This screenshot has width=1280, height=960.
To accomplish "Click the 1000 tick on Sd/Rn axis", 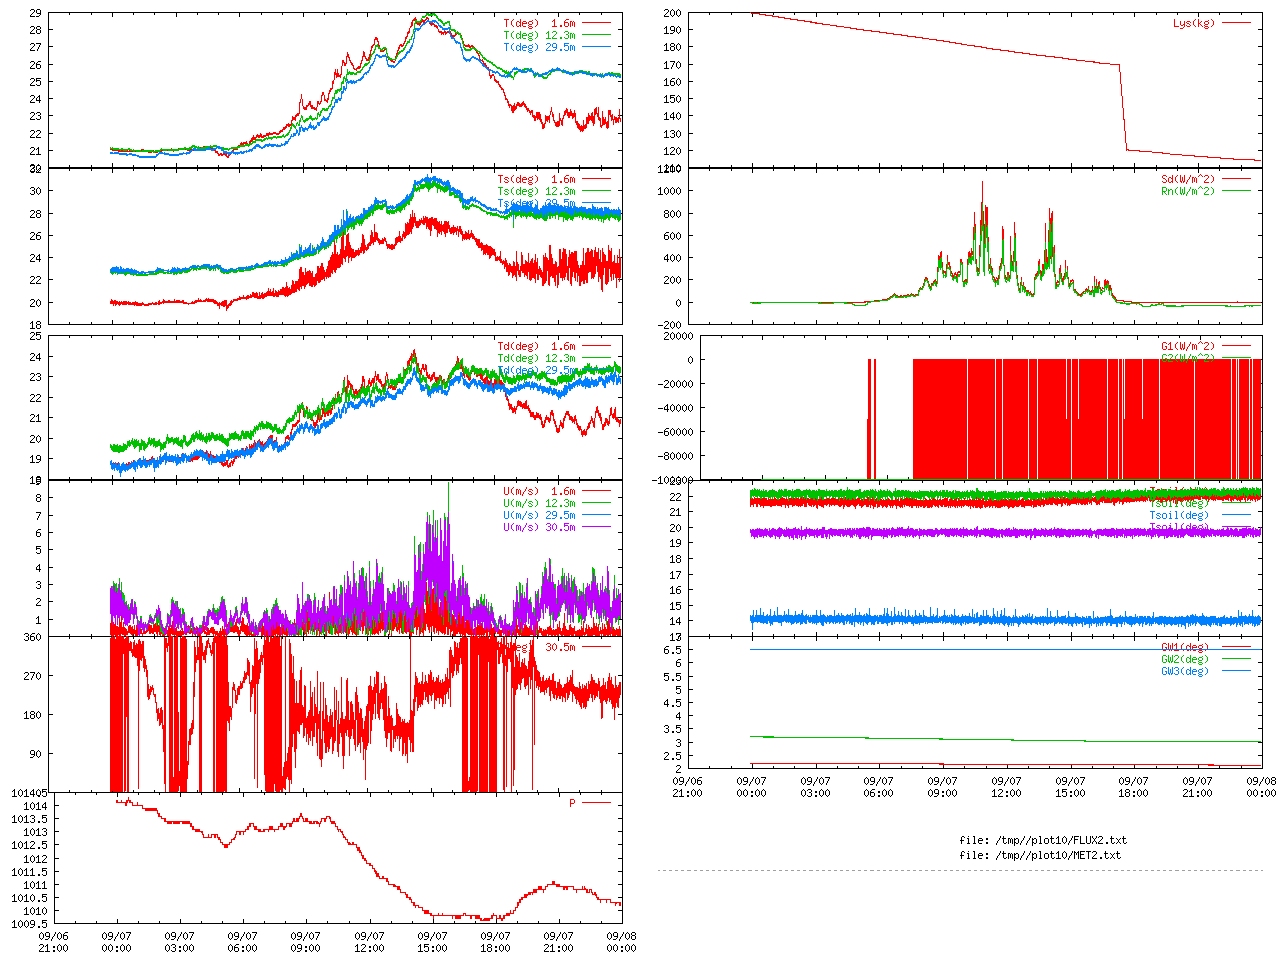I will (x=669, y=191).
